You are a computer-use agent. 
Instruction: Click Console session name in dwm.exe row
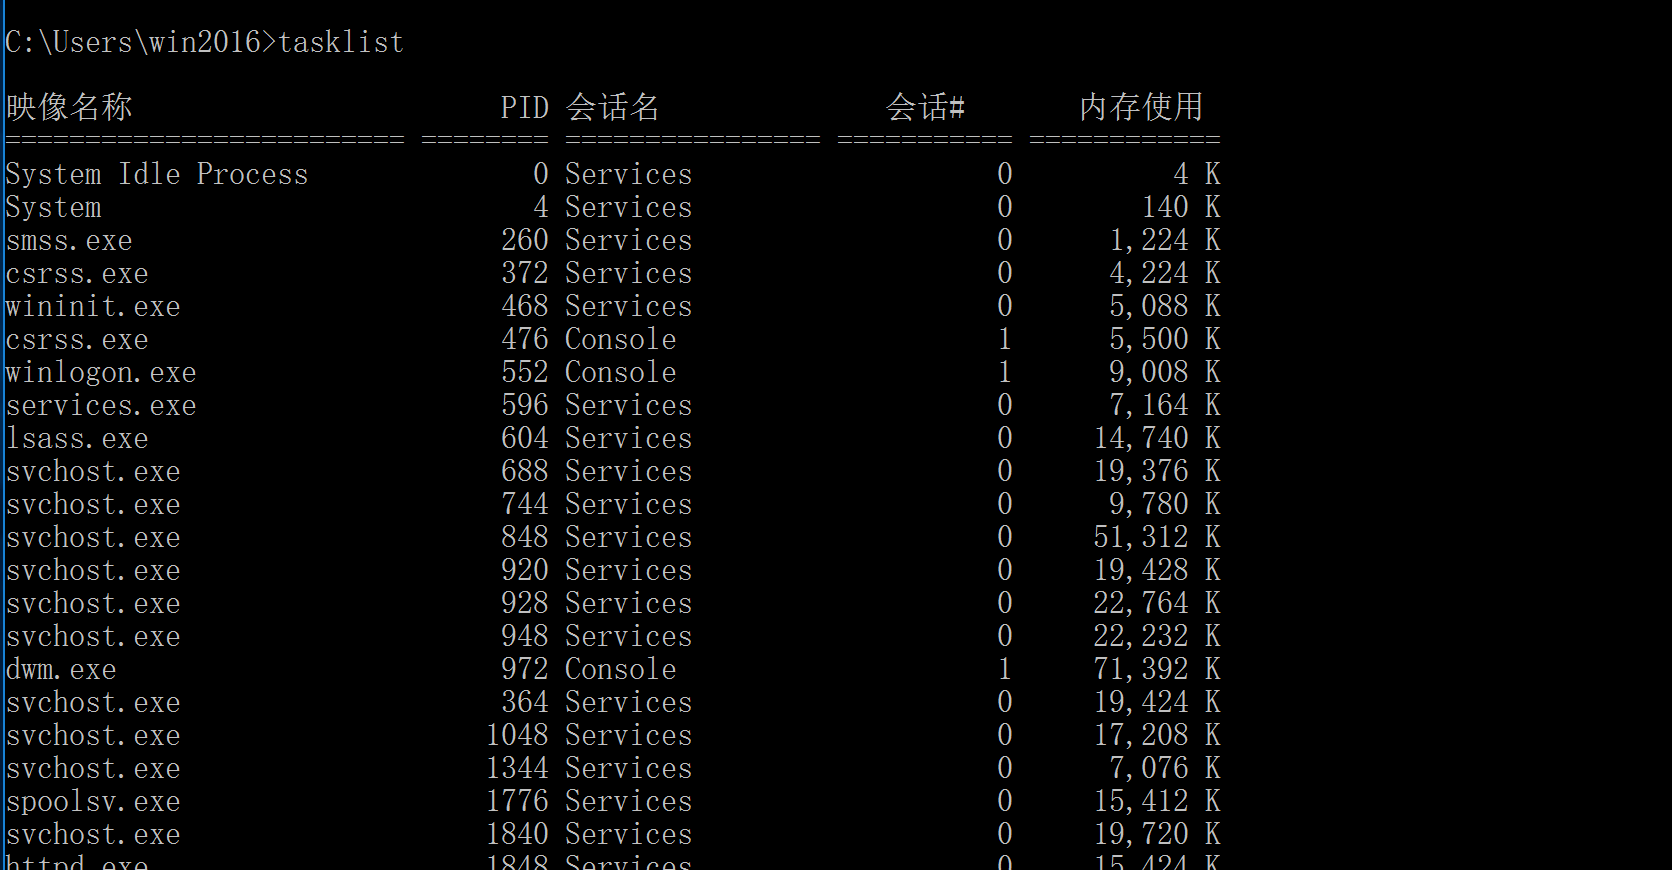[x=621, y=669]
